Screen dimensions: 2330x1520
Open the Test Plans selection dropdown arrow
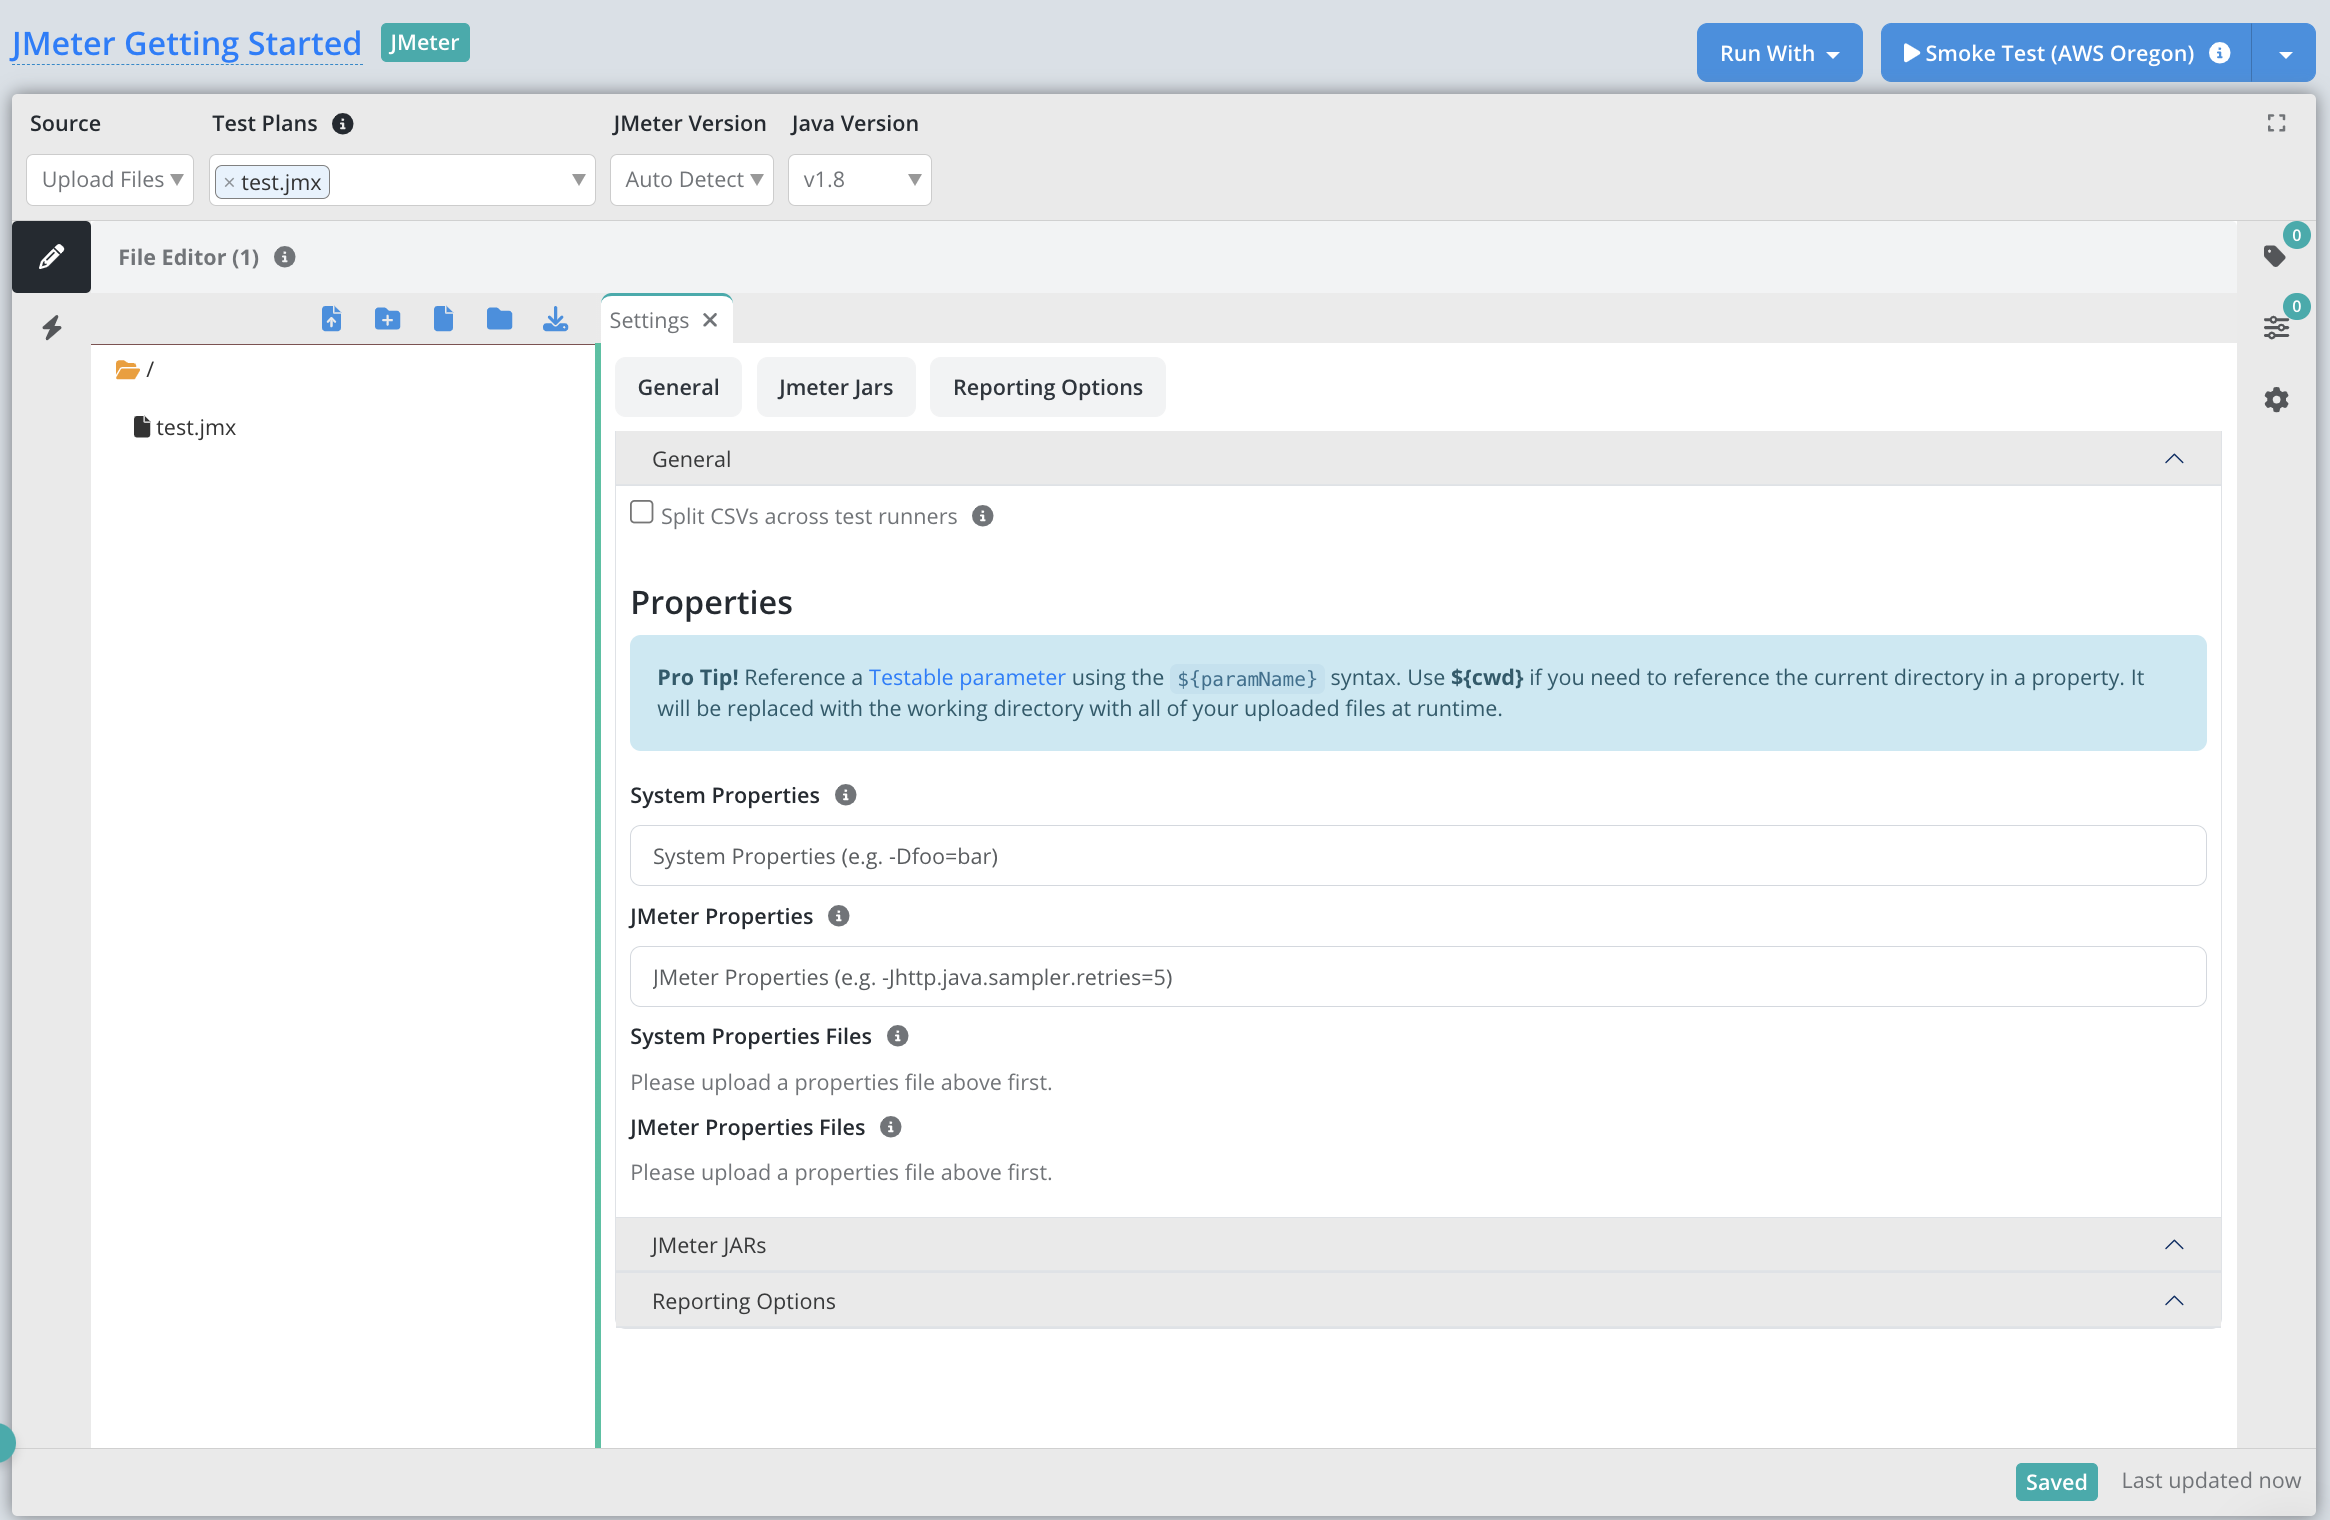click(578, 180)
